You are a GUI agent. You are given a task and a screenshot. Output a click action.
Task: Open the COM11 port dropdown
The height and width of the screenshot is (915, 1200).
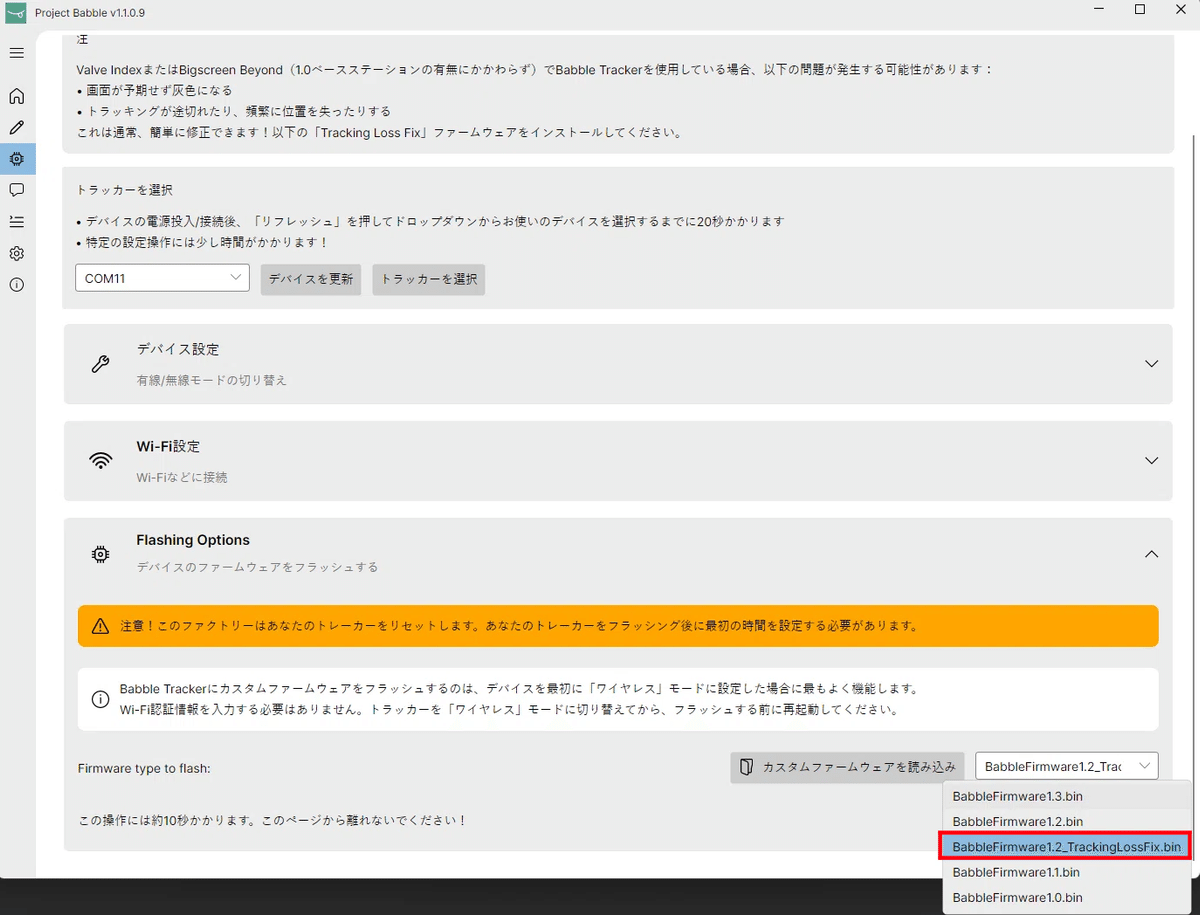click(x=162, y=278)
